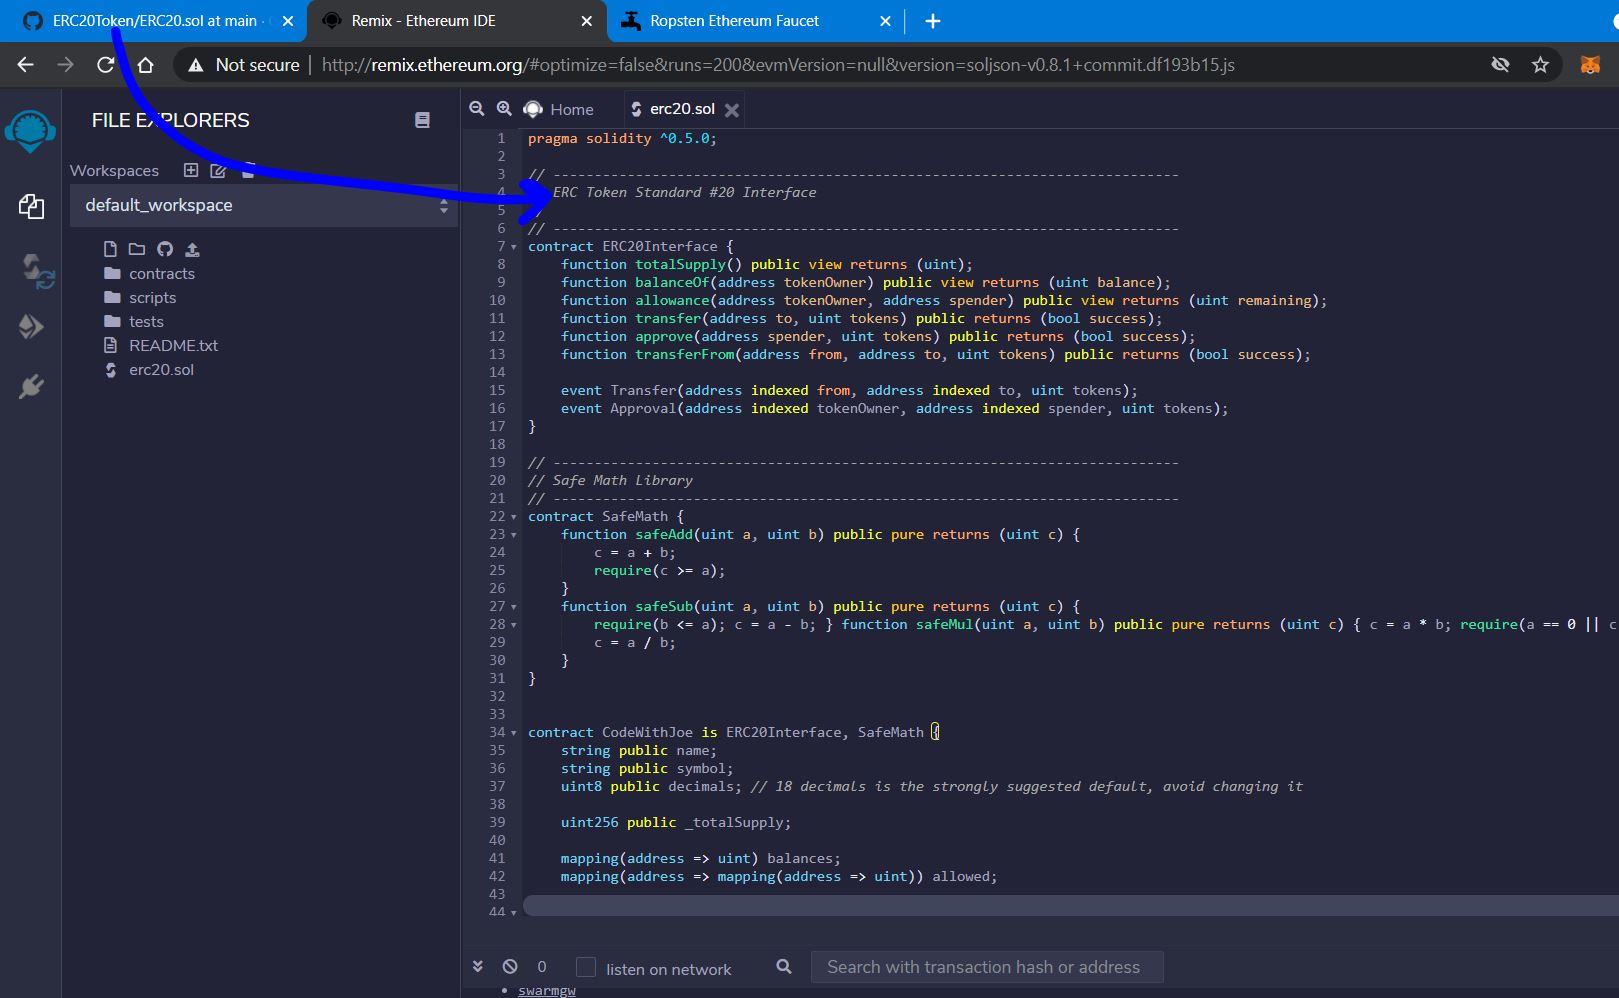Click the browser address bar URL
The image size is (1619, 998).
[778, 65]
